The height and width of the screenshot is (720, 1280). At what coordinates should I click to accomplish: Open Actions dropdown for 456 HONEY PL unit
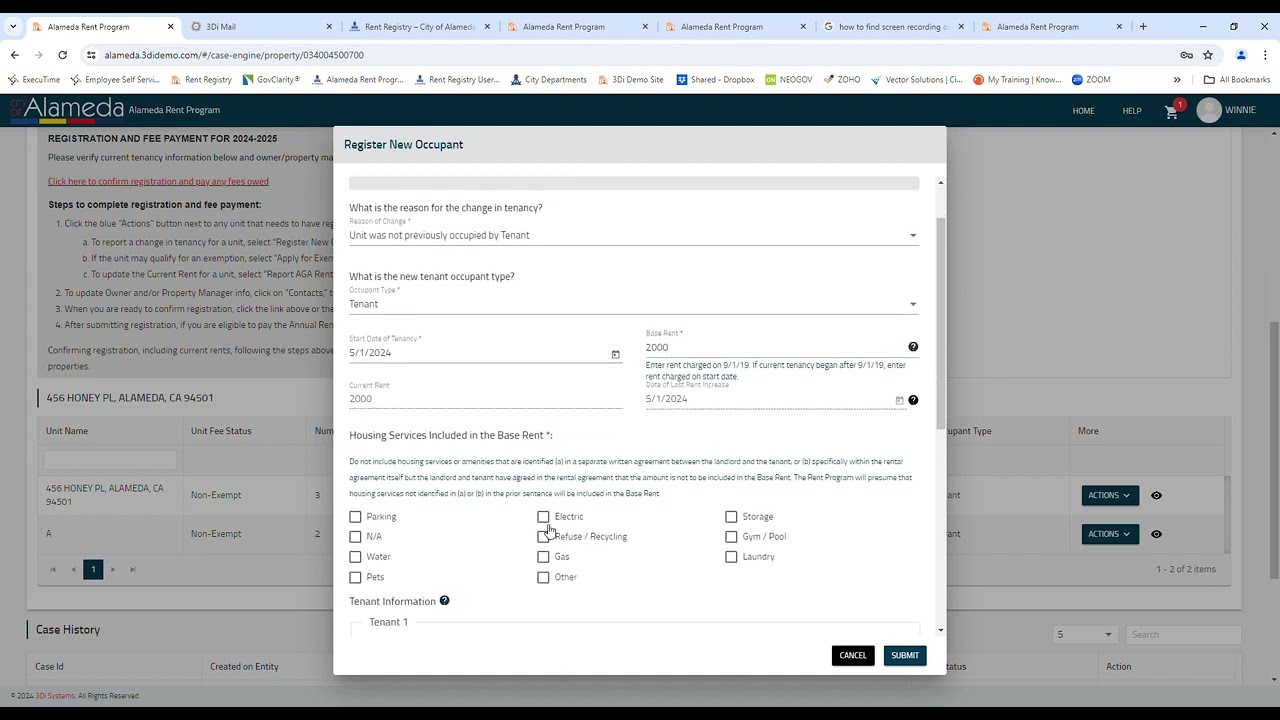1109,495
